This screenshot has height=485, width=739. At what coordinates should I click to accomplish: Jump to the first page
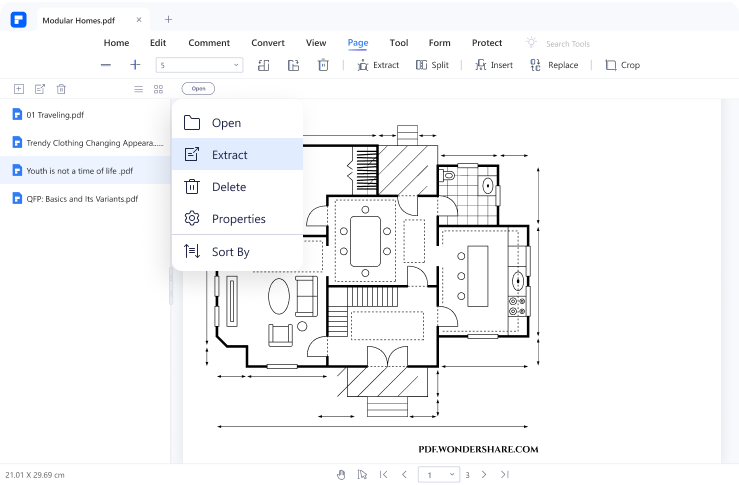(x=383, y=475)
